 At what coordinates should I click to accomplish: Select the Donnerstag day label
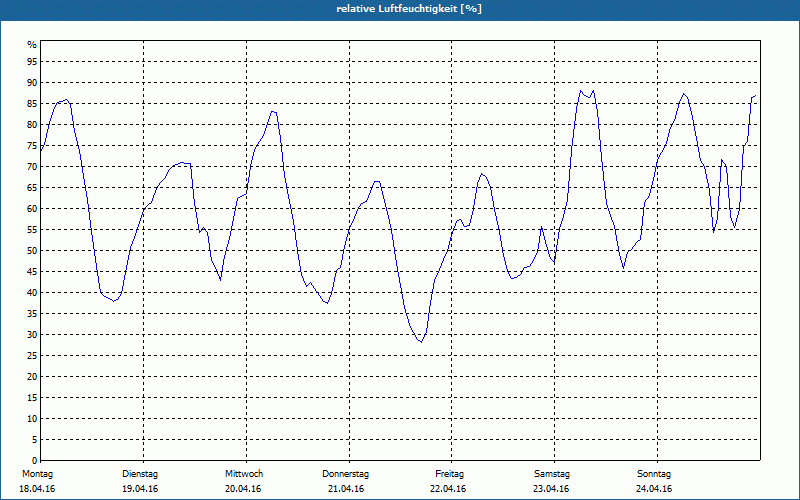pos(345,474)
